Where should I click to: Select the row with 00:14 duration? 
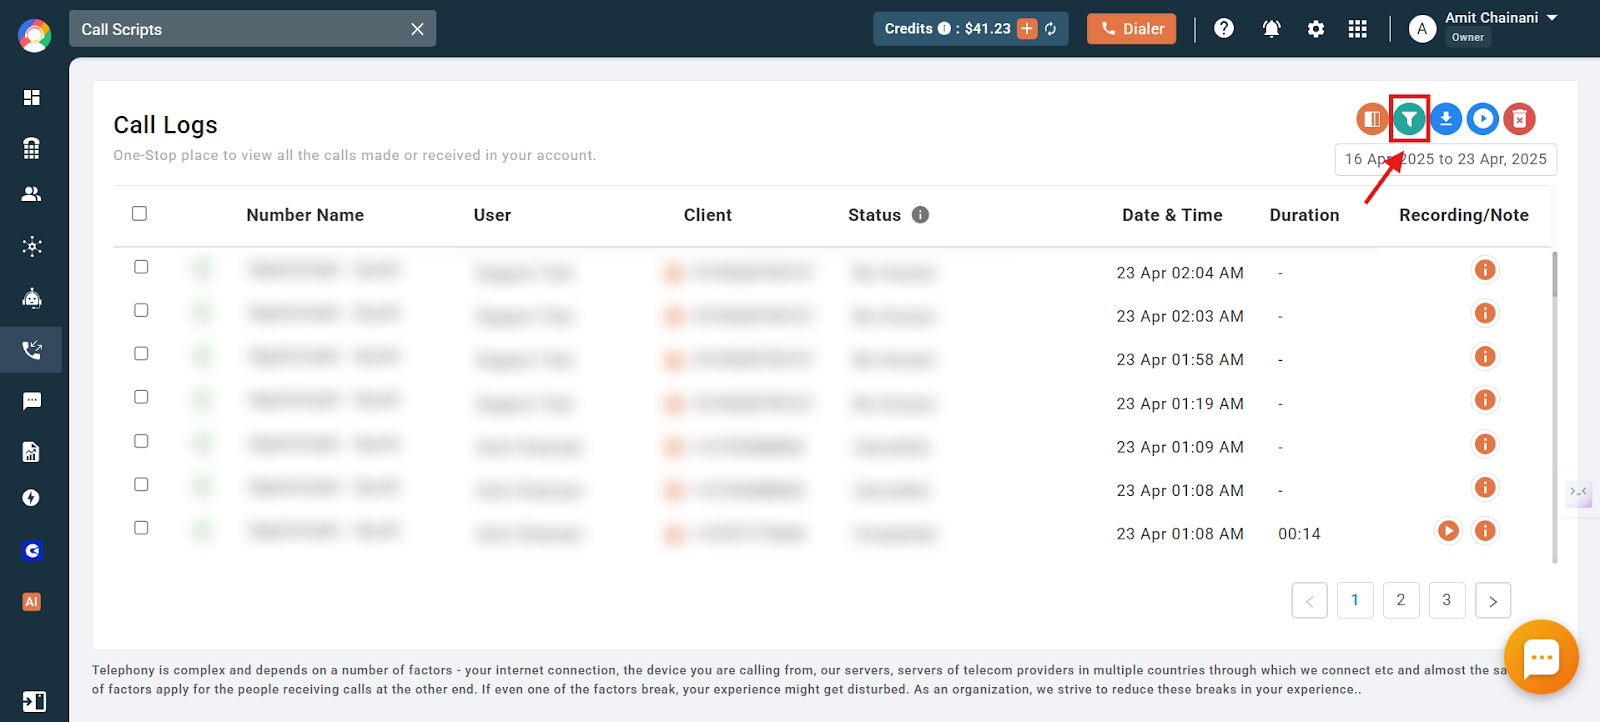click(x=141, y=528)
